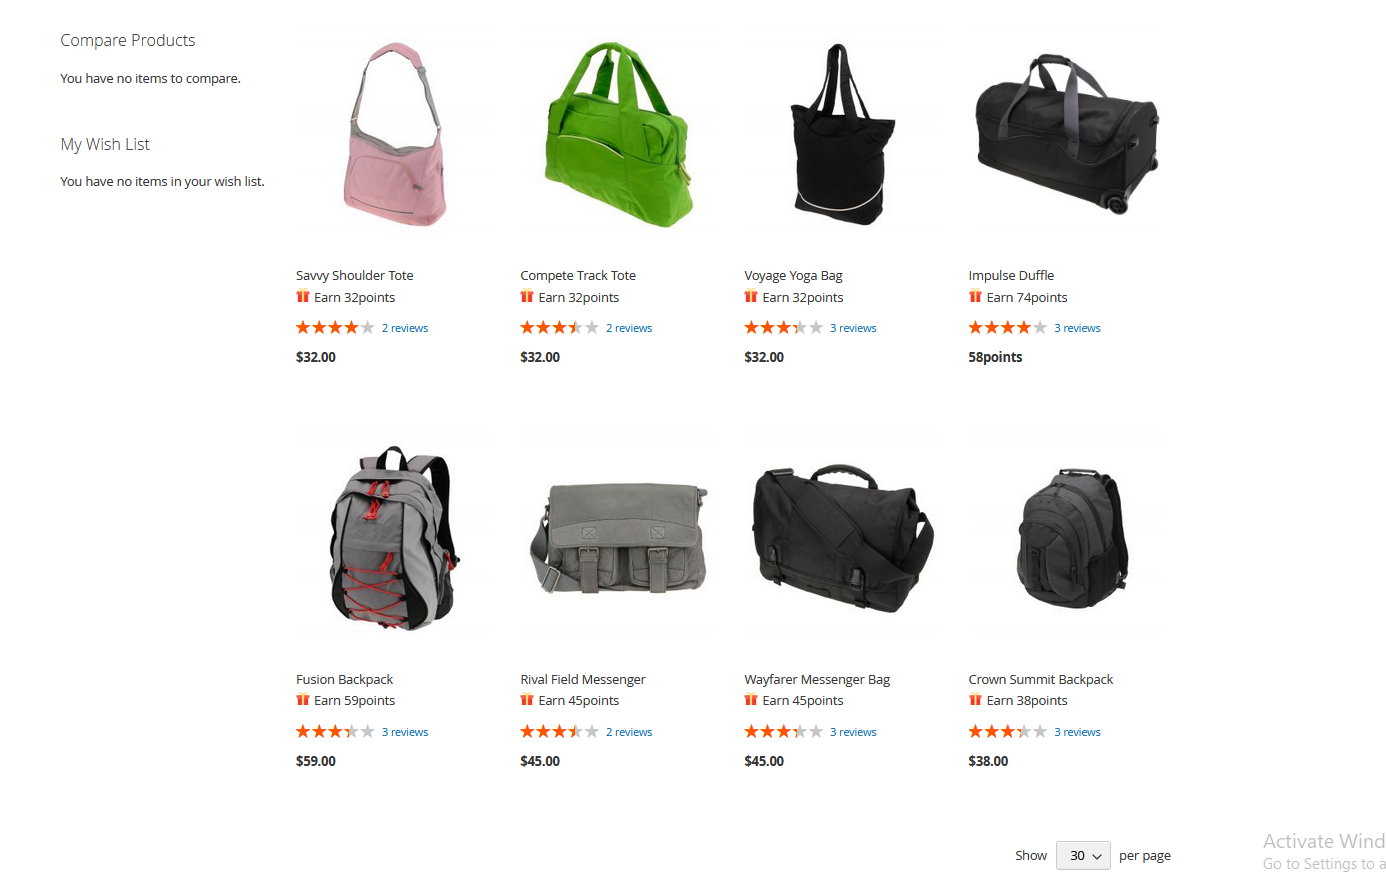This screenshot has height=883, width=1386.
Task: Click star rating of Rival Field Messenger
Action: tap(560, 732)
